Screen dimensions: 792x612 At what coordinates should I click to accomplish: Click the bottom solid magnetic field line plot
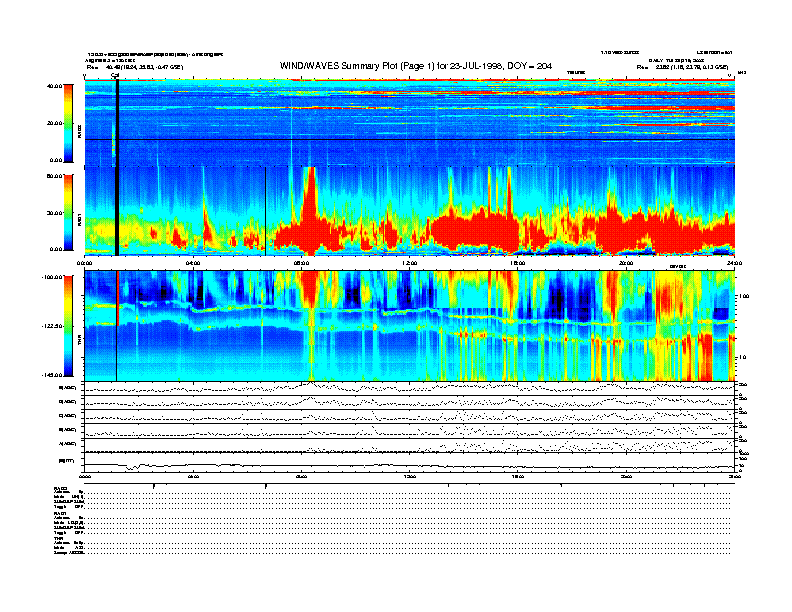pyautogui.click(x=410, y=466)
